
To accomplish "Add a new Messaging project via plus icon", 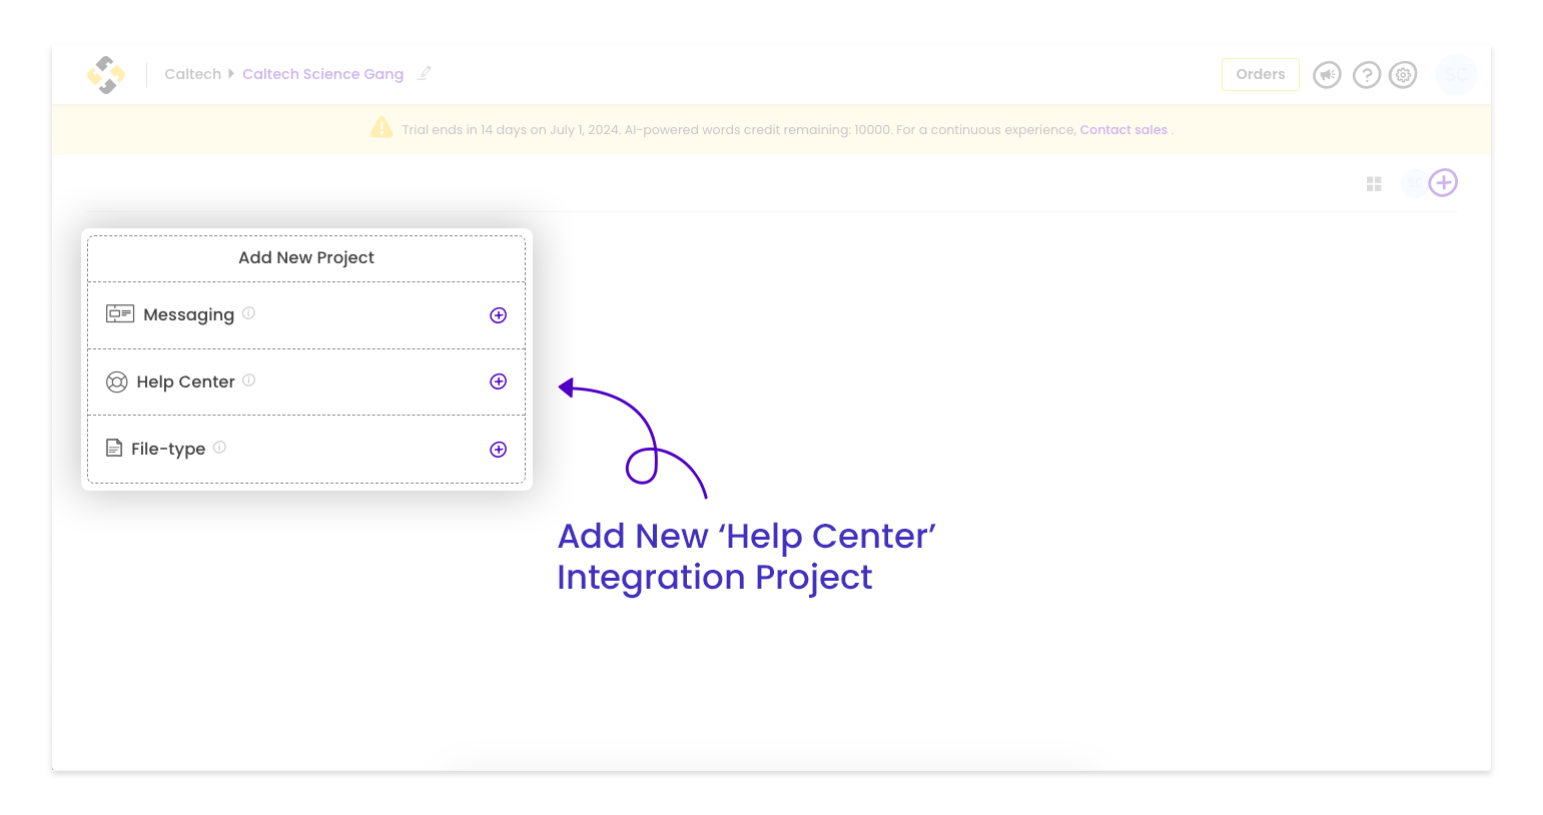I will [498, 315].
